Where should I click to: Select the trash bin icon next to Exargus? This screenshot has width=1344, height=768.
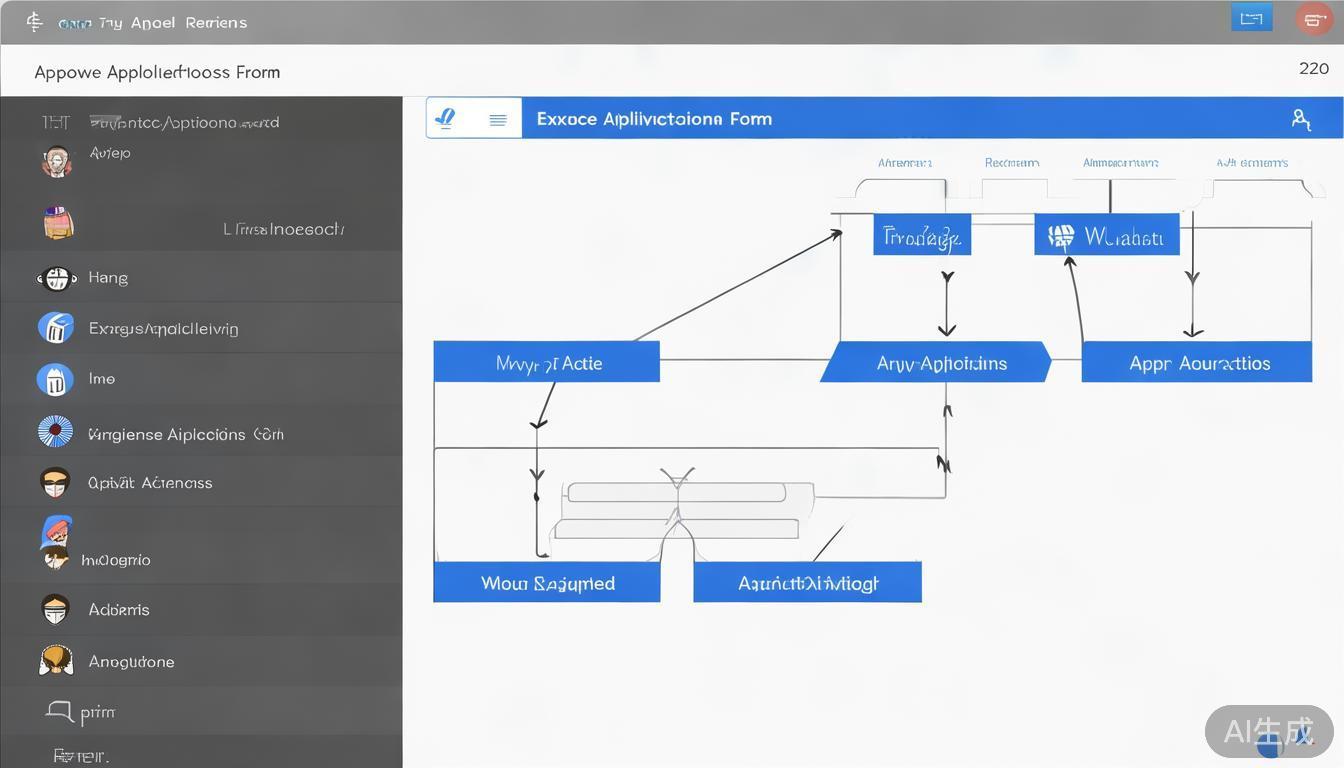pos(55,327)
